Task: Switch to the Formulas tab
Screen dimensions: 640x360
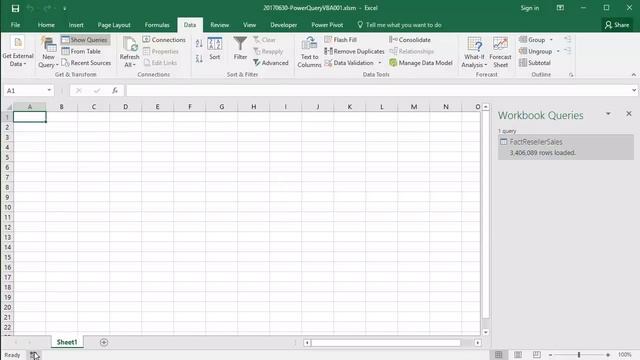Action: [157, 25]
